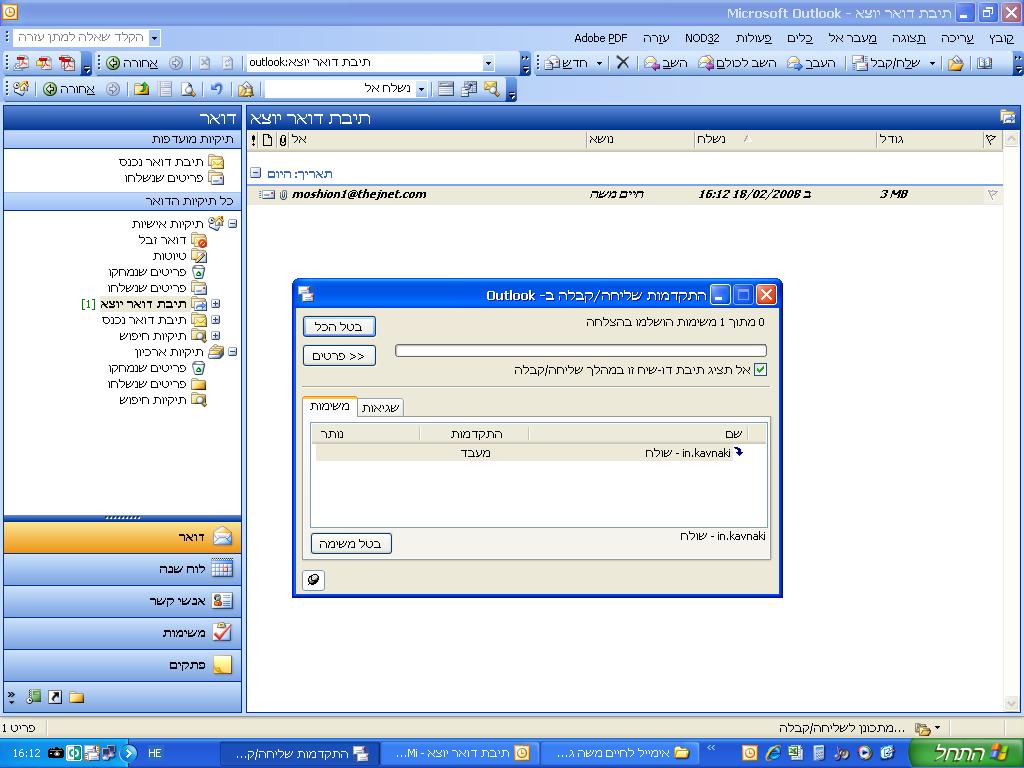
Task: Open the Send/Receive (שלח/קבל) dropdown arrow
Action: click(932, 63)
